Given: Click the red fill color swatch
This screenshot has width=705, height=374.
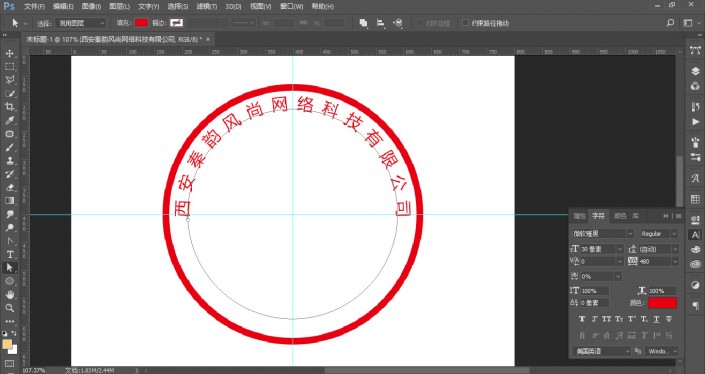Looking at the screenshot, I should (141, 23).
